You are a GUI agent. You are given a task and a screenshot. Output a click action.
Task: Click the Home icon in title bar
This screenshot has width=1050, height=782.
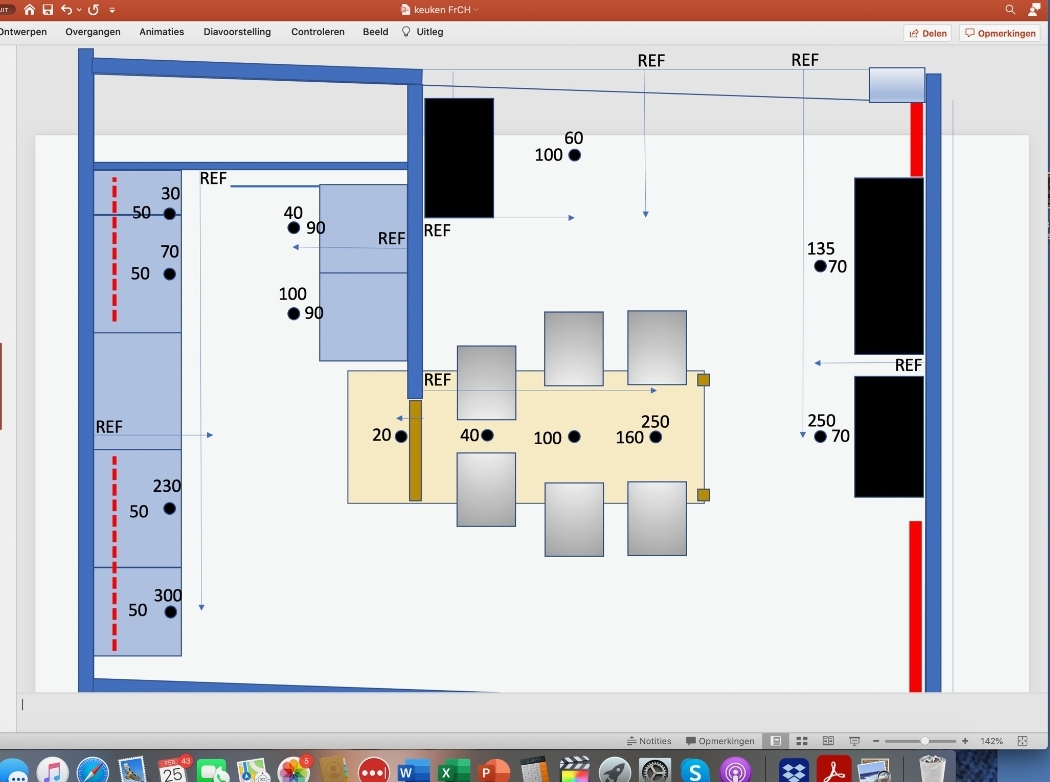coord(29,9)
